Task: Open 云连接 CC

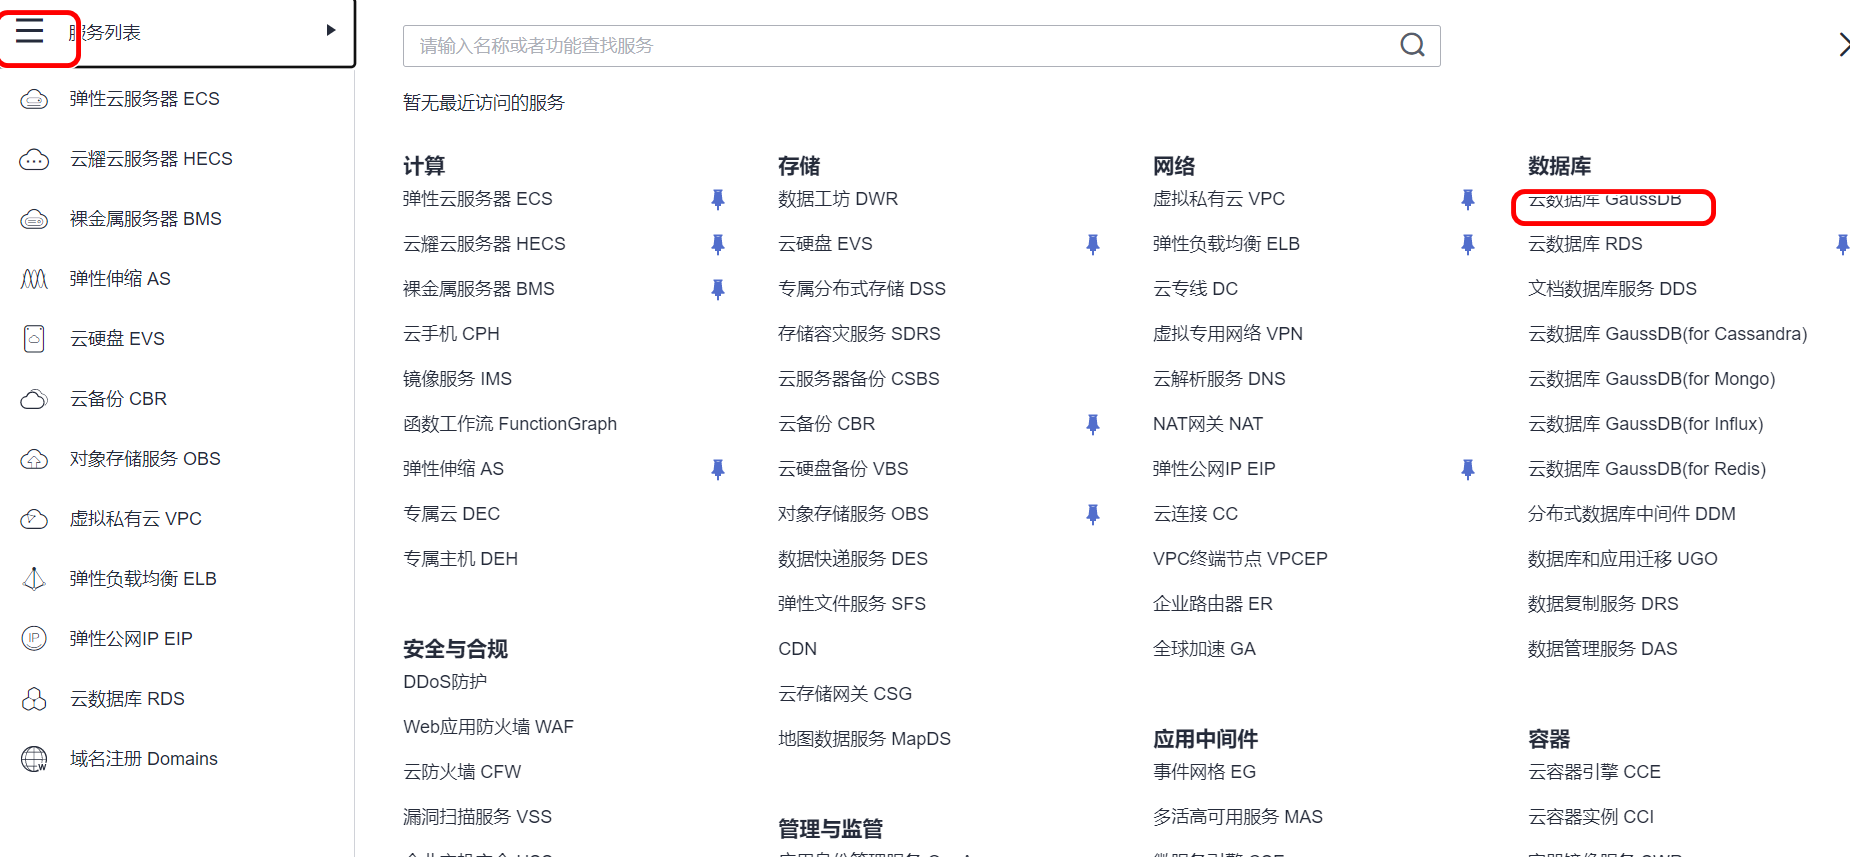Action: [x=1195, y=514]
